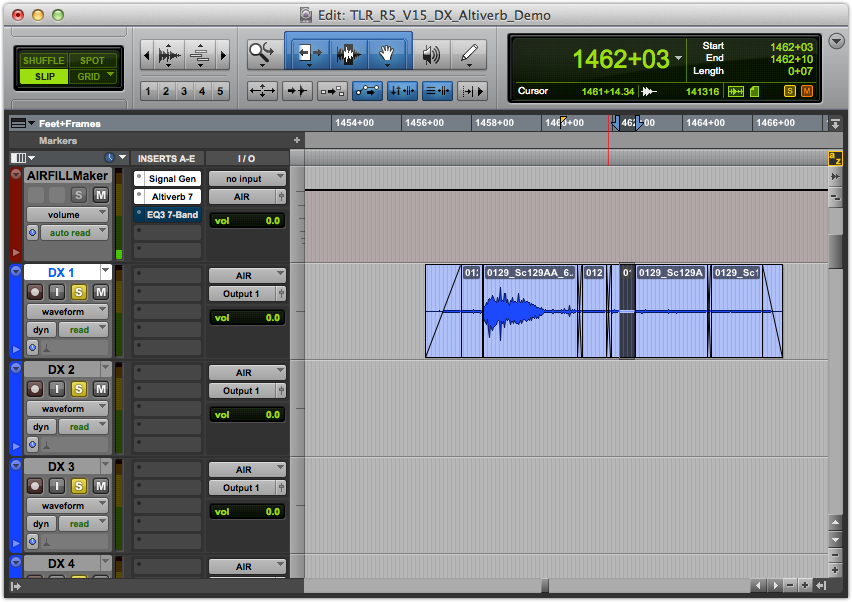Viewport: 852px width, 602px height.
Task: Open DX 1 automation mode read dropdown
Action: tap(84, 330)
